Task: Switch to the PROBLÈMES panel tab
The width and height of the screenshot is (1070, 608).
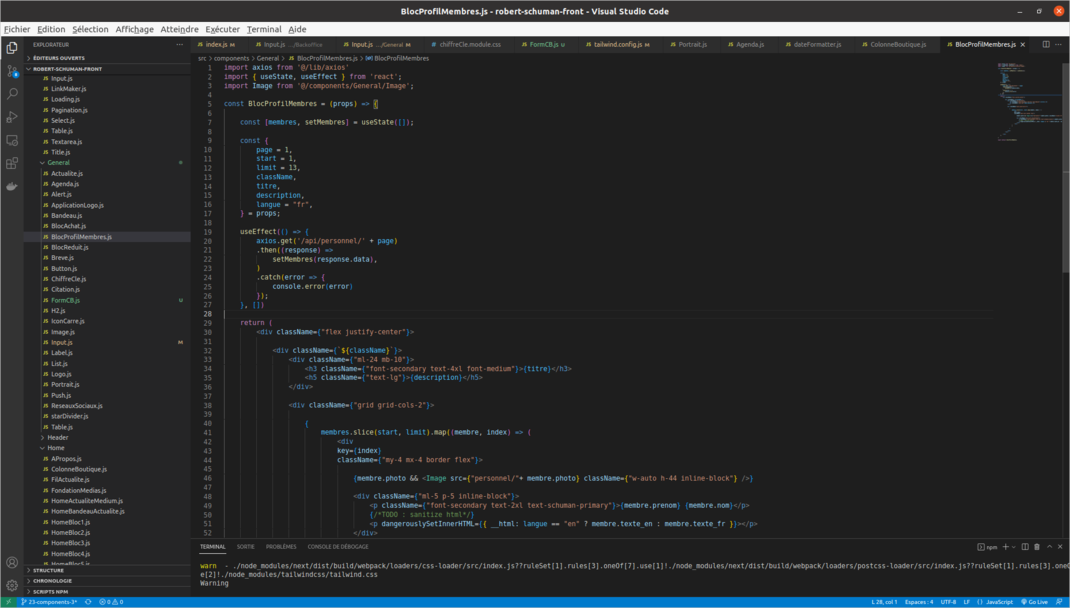Action: [x=281, y=547]
